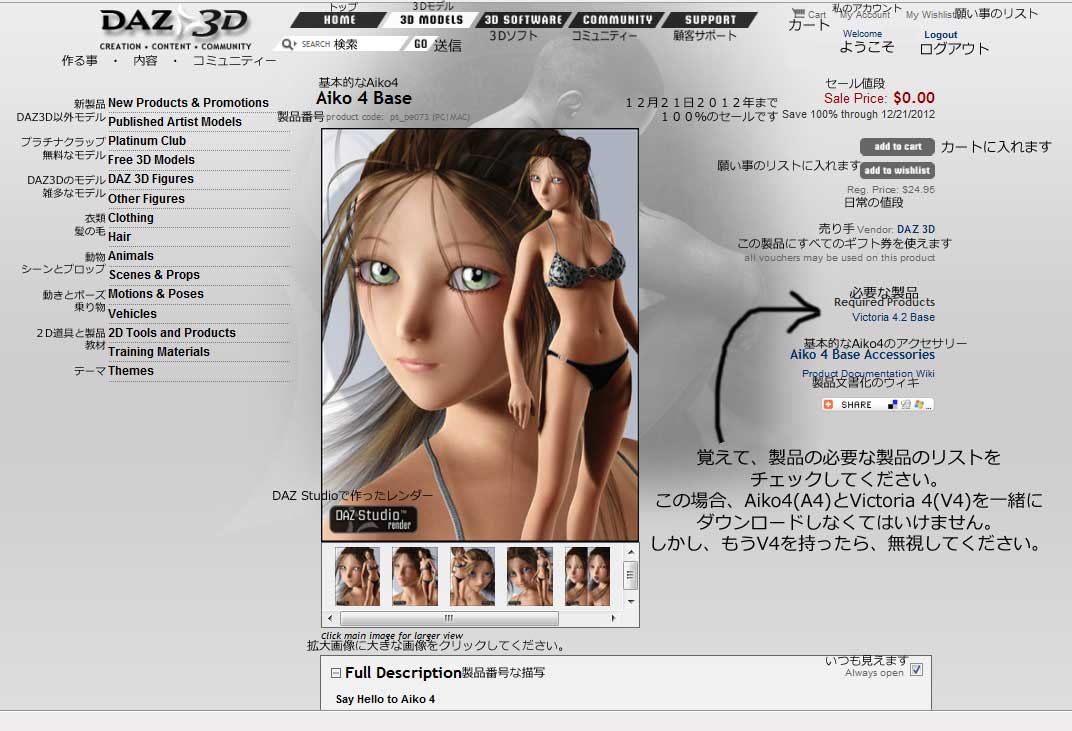This screenshot has width=1072, height=731.
Task: Click the gallery horizontal scrollbar thumb
Action: (449, 618)
